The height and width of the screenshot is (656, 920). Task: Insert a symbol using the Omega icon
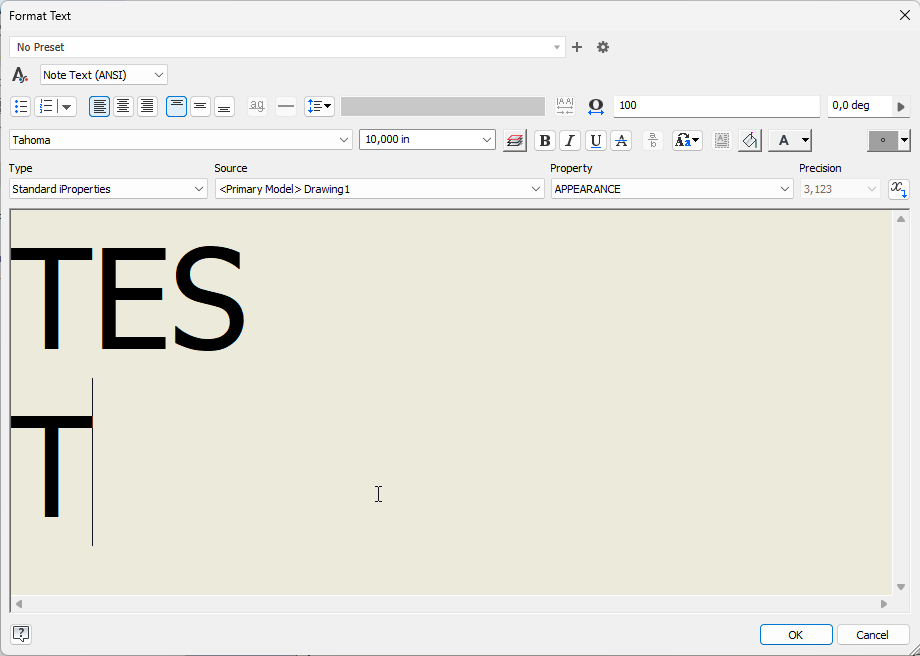(x=595, y=106)
